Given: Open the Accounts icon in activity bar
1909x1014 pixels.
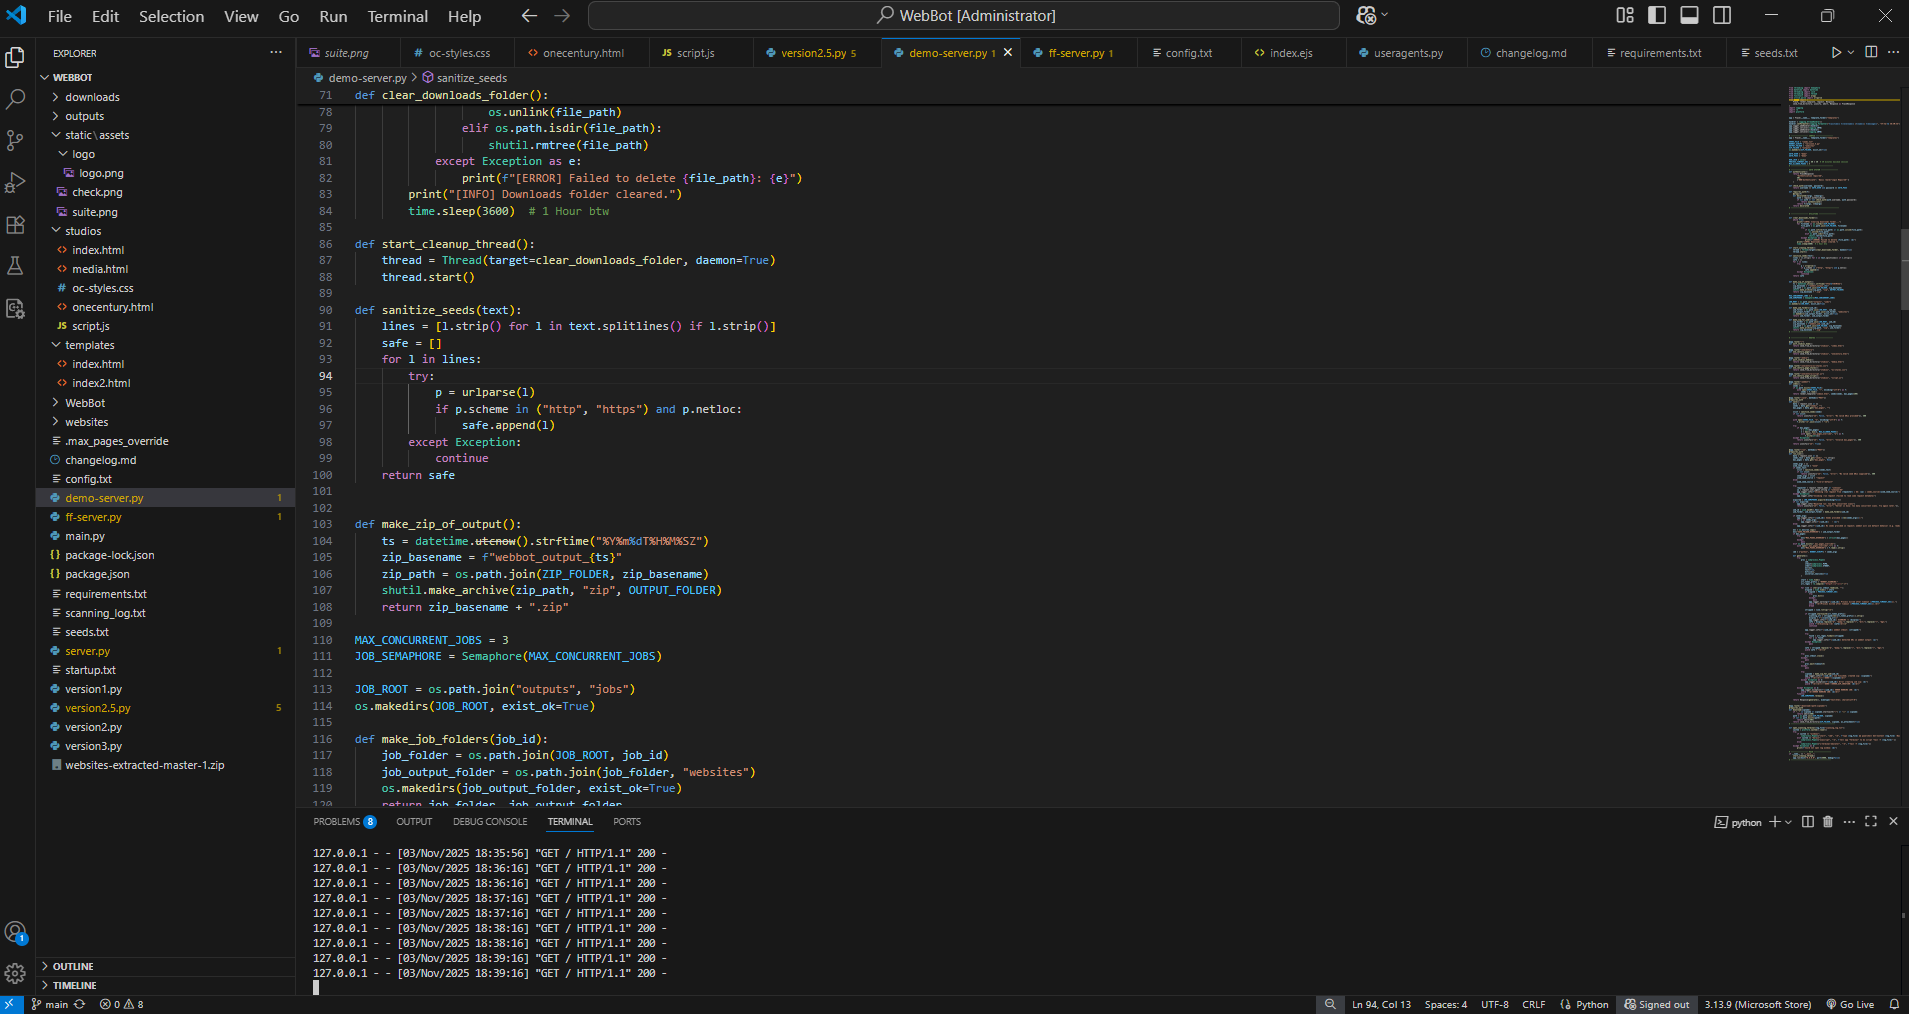Looking at the screenshot, I should (16, 933).
